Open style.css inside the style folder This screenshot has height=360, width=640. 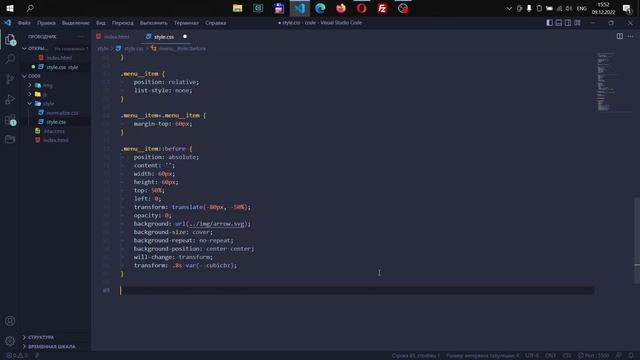click(x=56, y=122)
